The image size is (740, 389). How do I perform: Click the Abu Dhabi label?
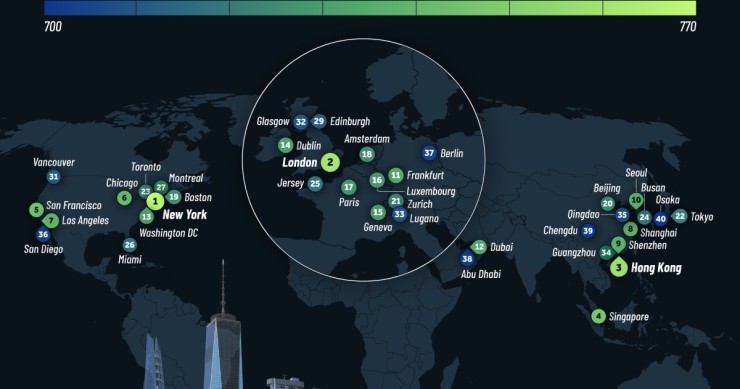click(x=480, y=274)
